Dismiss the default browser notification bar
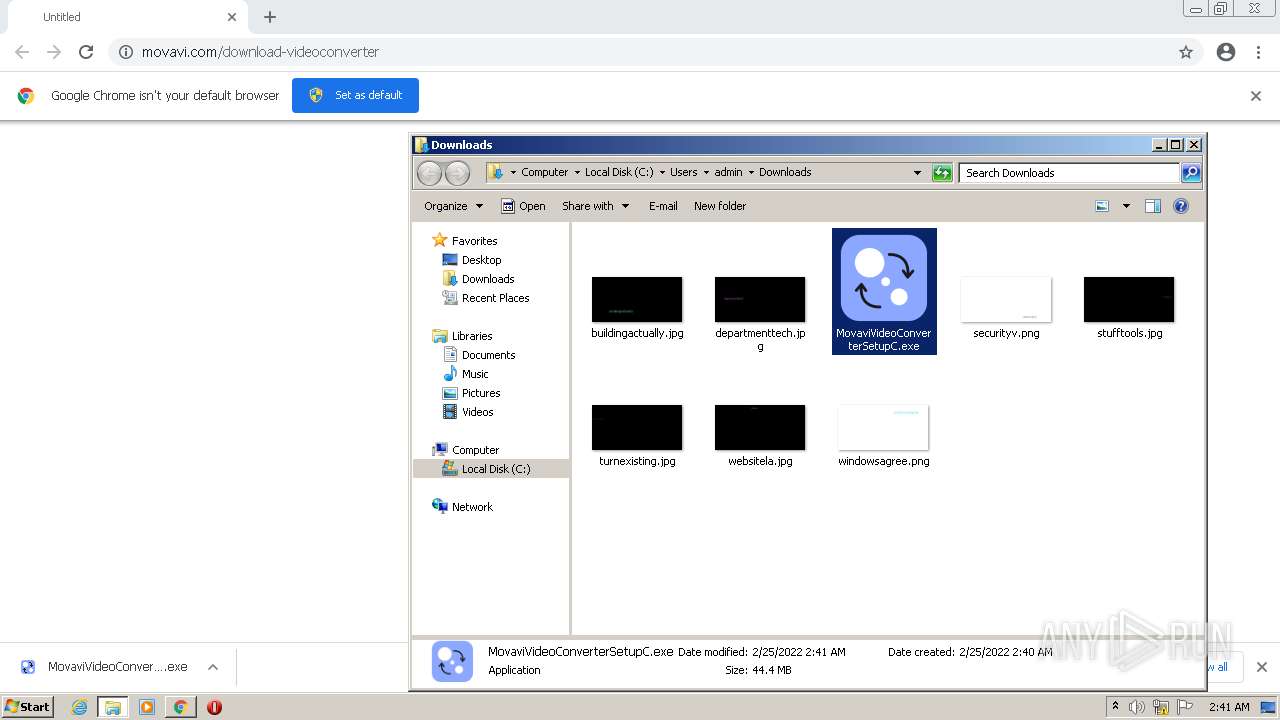Viewport: 1280px width, 720px height. (1256, 96)
